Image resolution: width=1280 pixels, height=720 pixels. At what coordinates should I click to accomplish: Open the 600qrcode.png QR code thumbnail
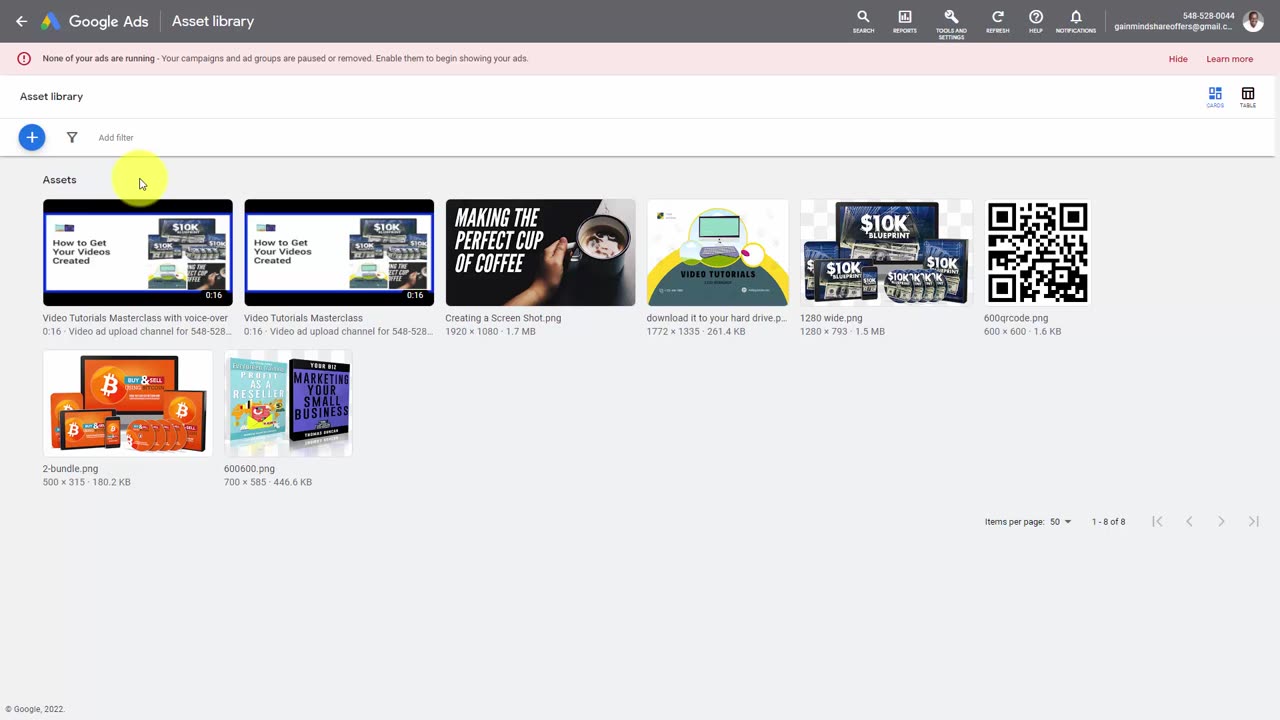coord(1037,252)
